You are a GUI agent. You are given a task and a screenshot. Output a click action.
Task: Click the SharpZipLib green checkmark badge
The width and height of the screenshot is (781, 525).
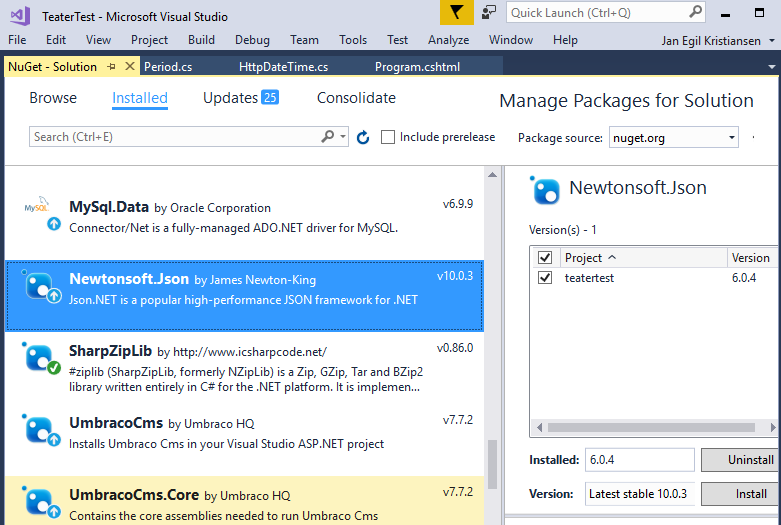point(54,369)
